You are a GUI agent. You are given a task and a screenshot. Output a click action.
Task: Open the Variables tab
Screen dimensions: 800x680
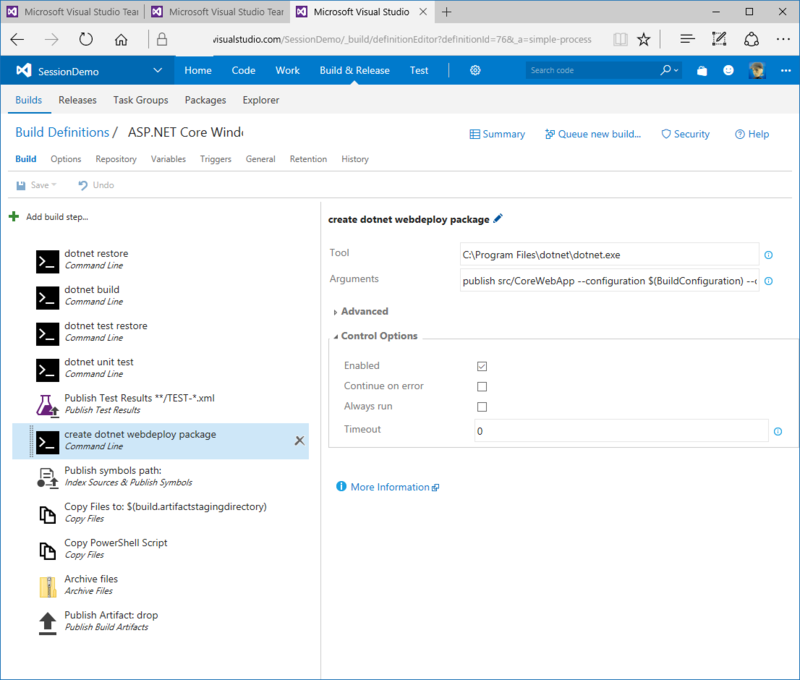(168, 159)
